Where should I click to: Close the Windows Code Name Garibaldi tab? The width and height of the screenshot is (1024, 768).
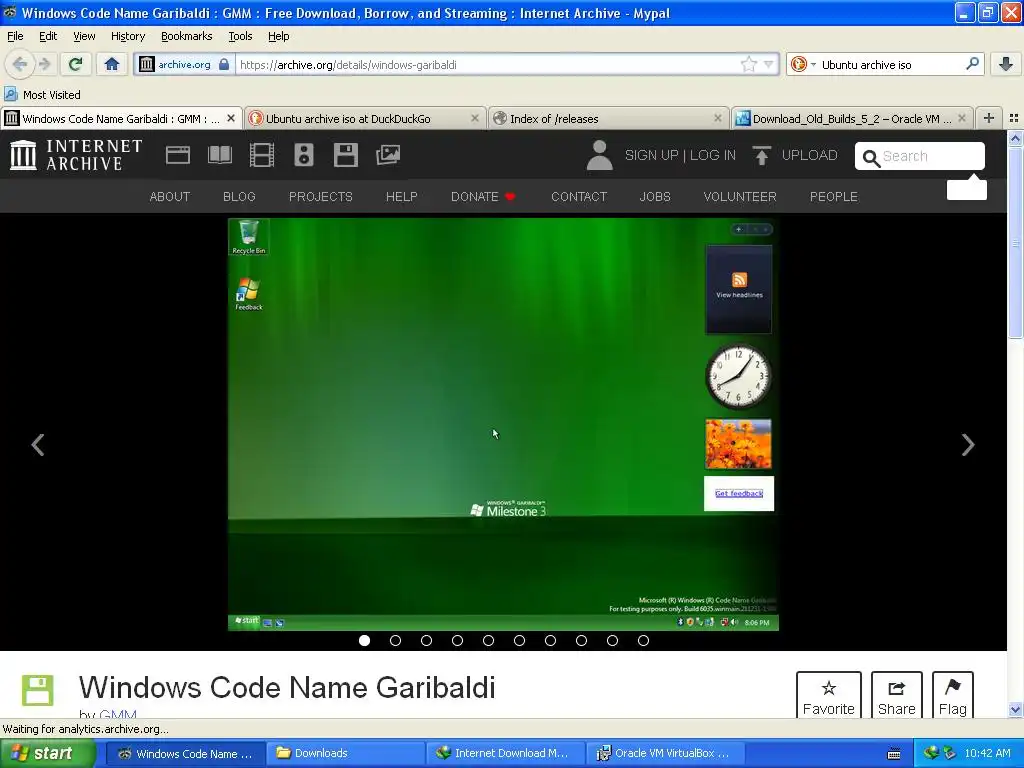pos(231,118)
